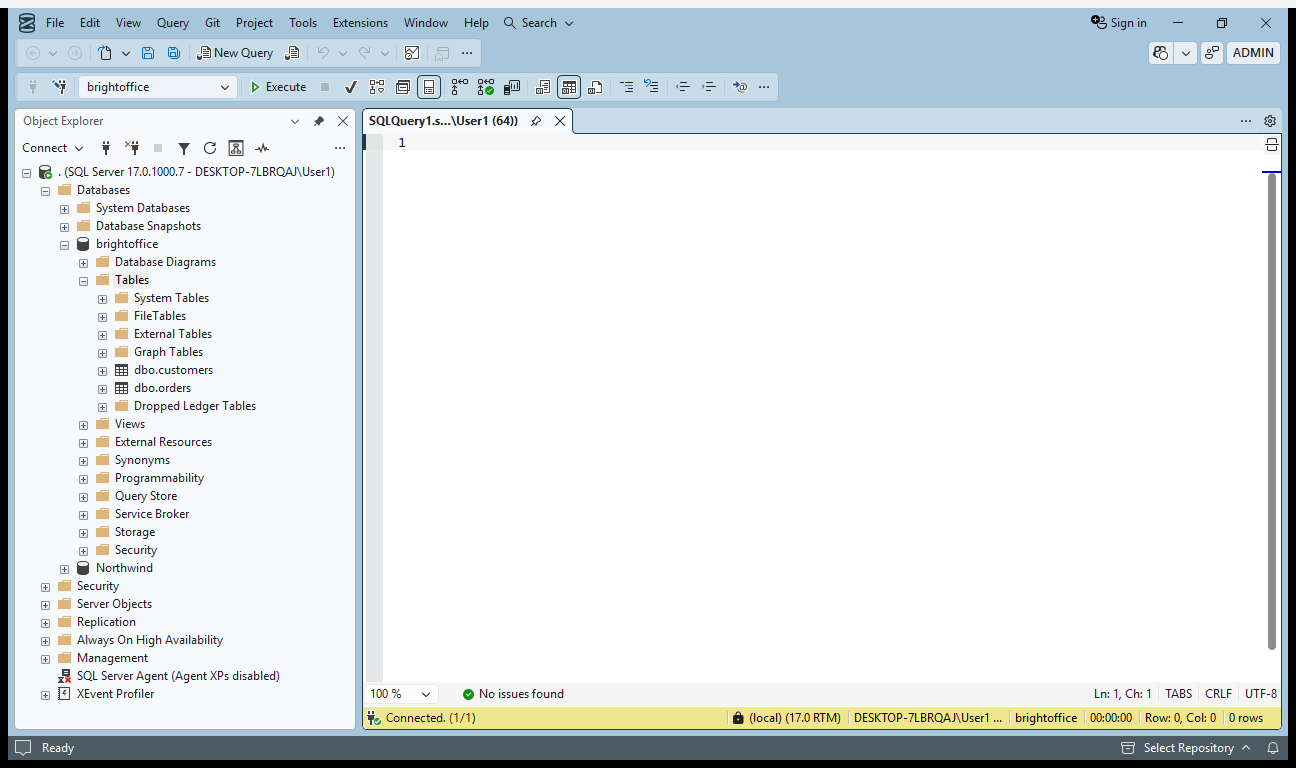
Task: Expand the dbo.customers table node
Action: click(x=102, y=370)
